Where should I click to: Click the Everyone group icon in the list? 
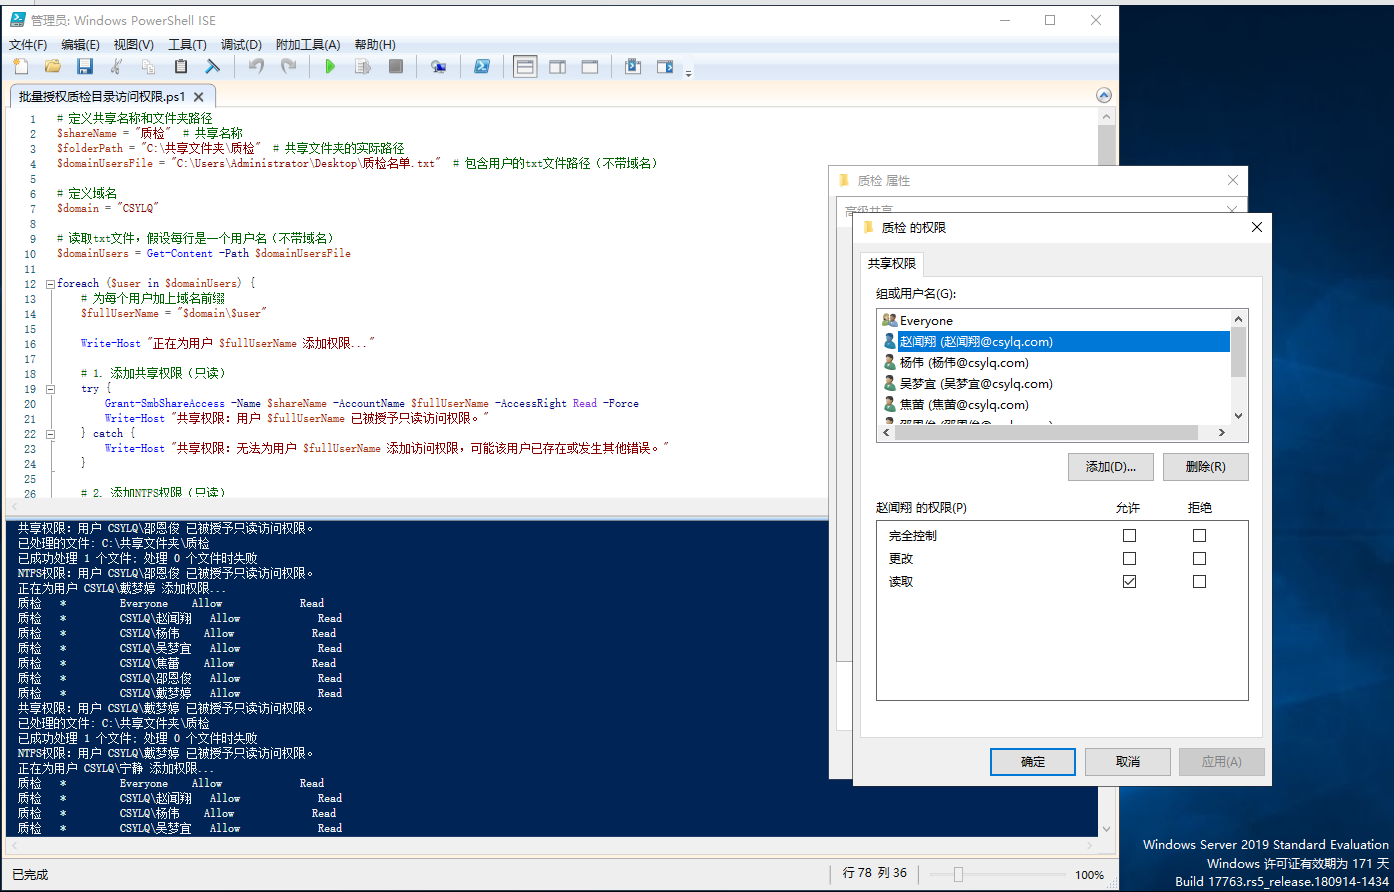tap(890, 320)
